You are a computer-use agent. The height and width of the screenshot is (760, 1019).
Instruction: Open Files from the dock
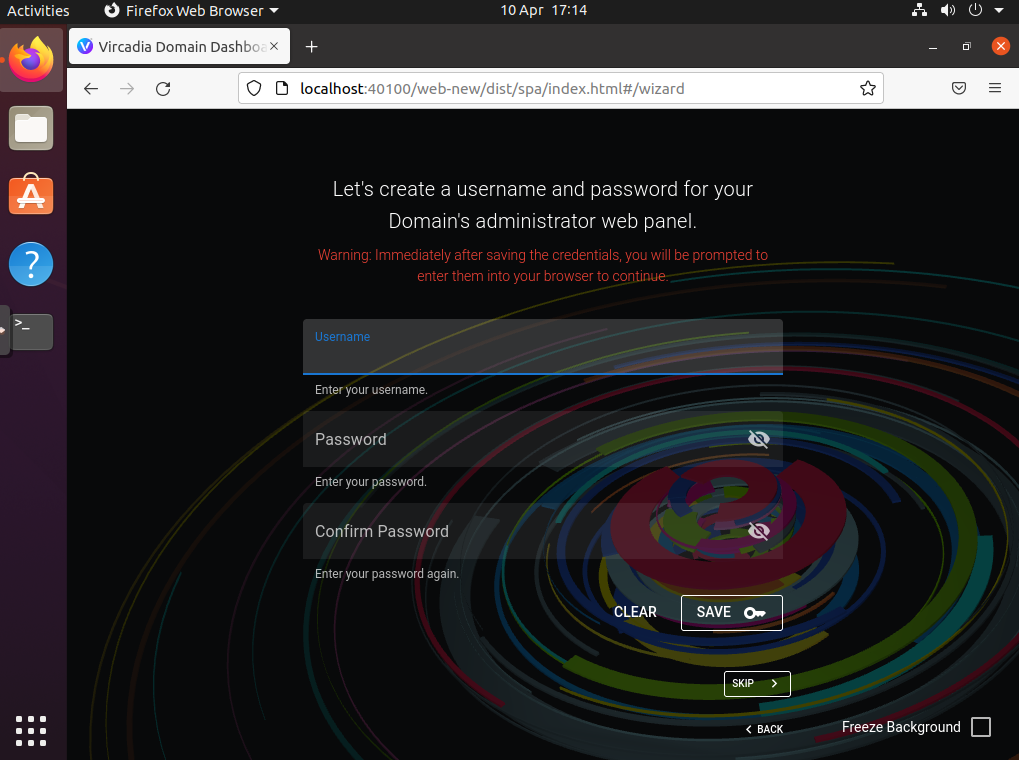(31, 128)
